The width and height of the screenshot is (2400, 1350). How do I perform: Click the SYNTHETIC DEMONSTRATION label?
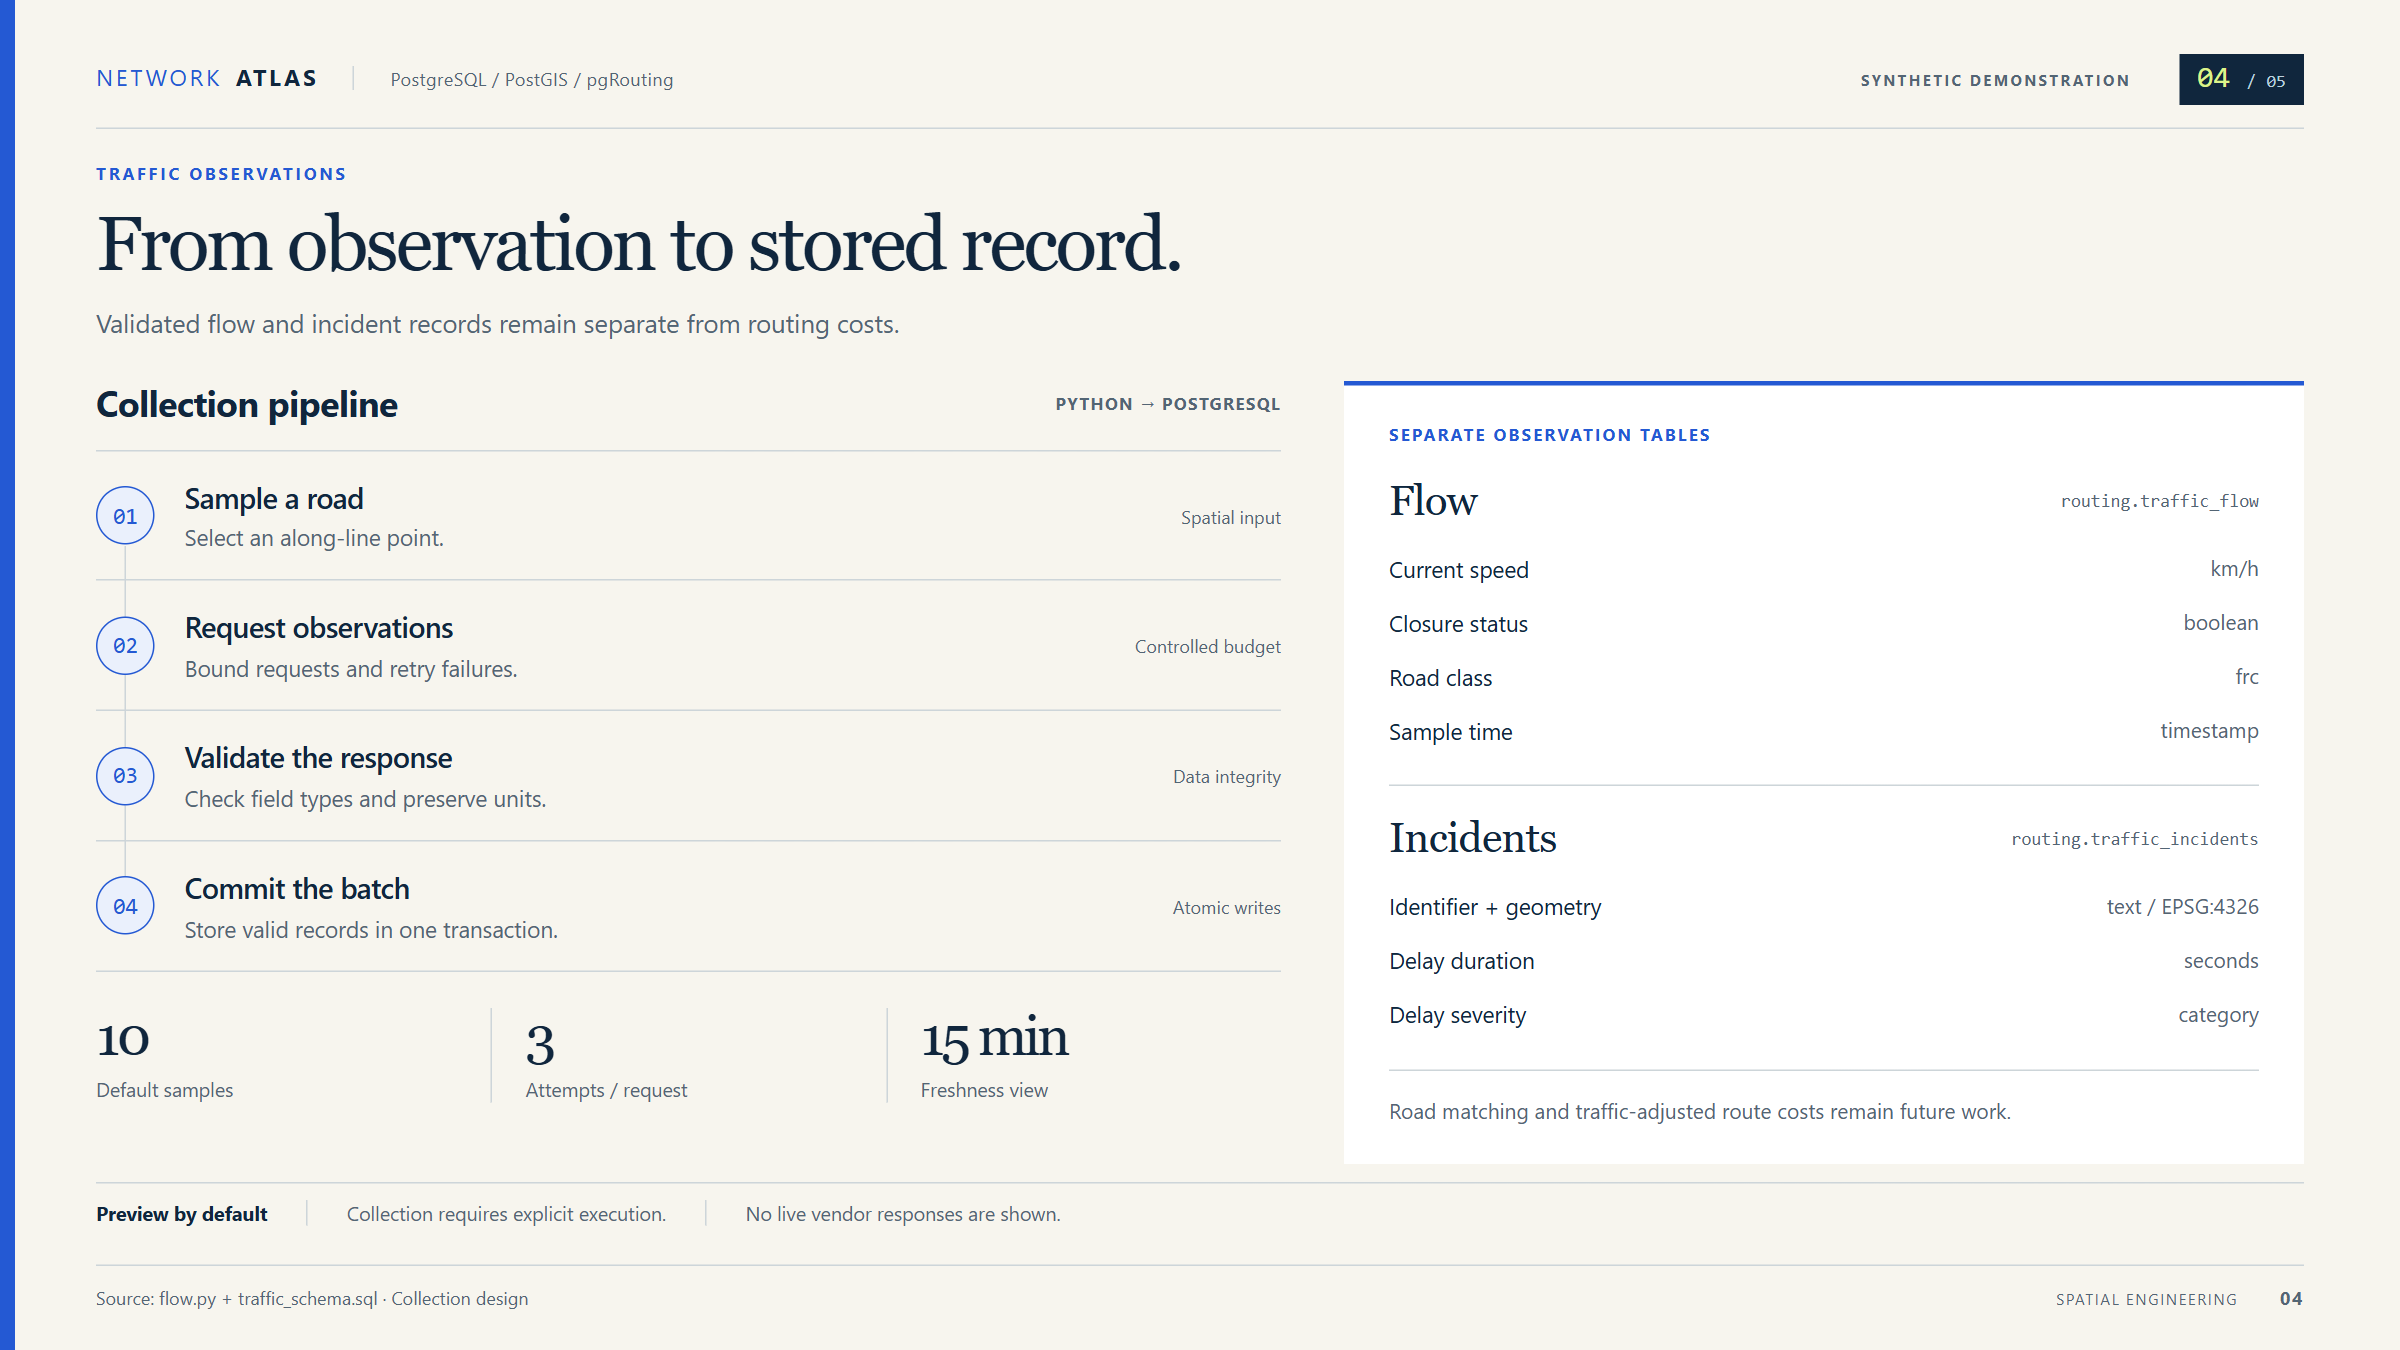click(1995, 80)
